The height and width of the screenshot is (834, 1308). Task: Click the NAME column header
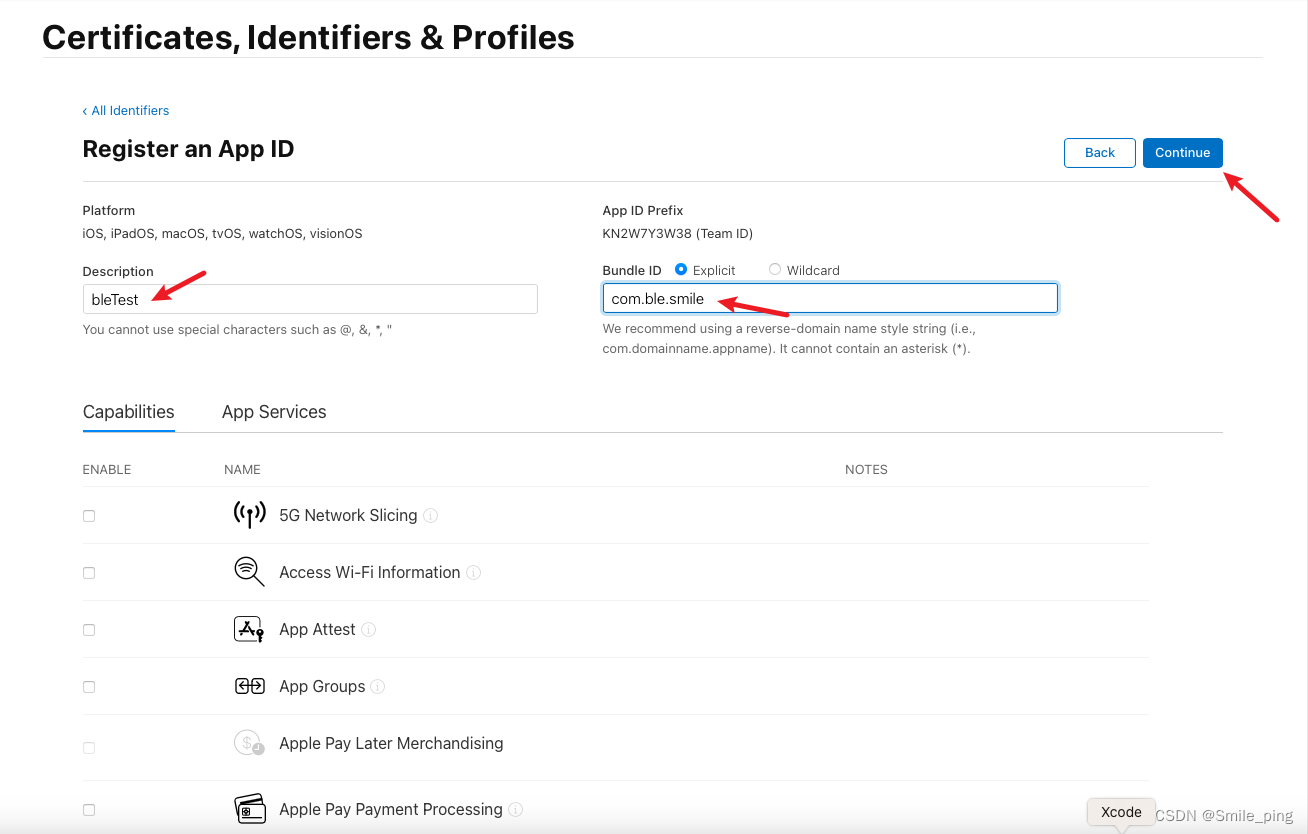click(x=242, y=469)
